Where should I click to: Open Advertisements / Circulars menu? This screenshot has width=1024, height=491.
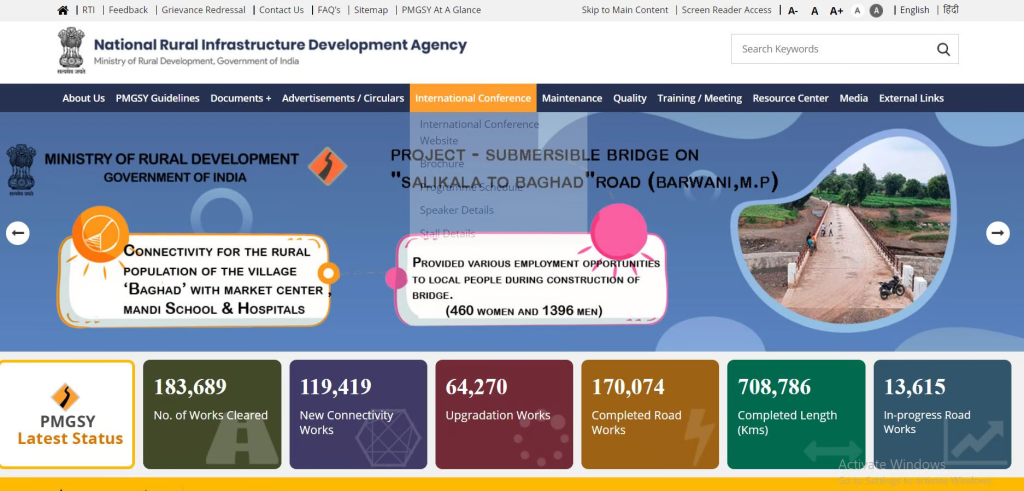(343, 98)
